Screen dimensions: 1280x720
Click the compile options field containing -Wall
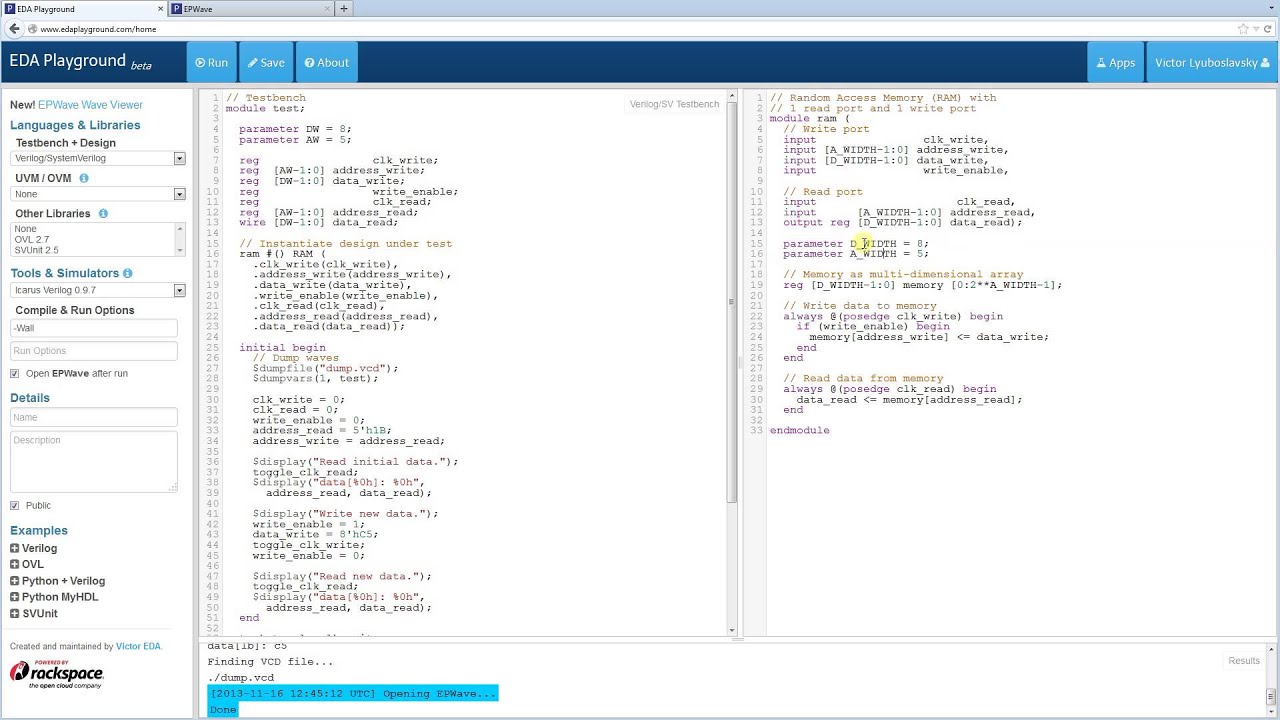[x=94, y=328]
